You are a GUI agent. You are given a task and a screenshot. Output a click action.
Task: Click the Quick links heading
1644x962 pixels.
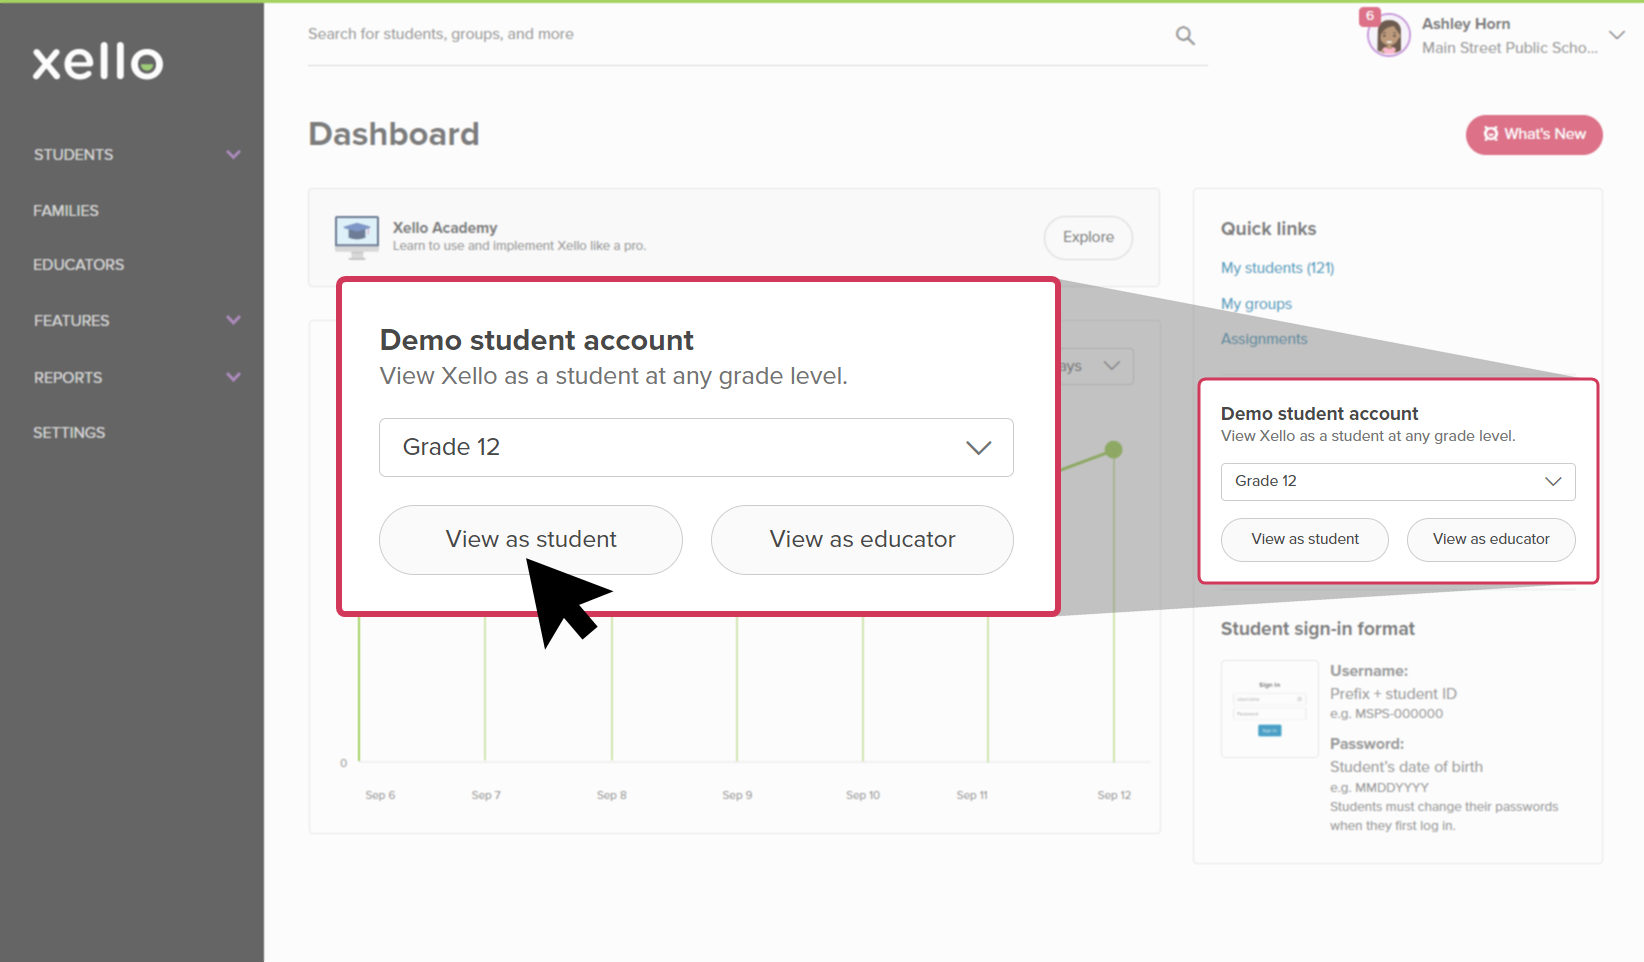point(1268,229)
